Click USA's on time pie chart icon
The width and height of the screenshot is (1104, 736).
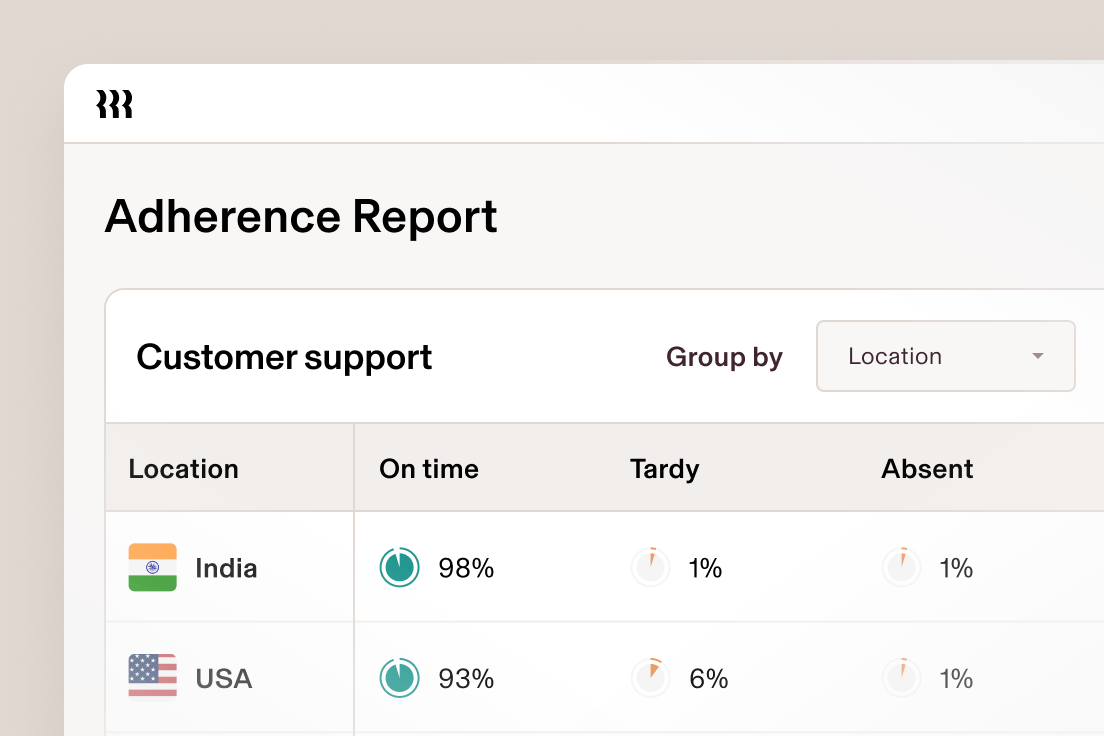tap(399, 678)
